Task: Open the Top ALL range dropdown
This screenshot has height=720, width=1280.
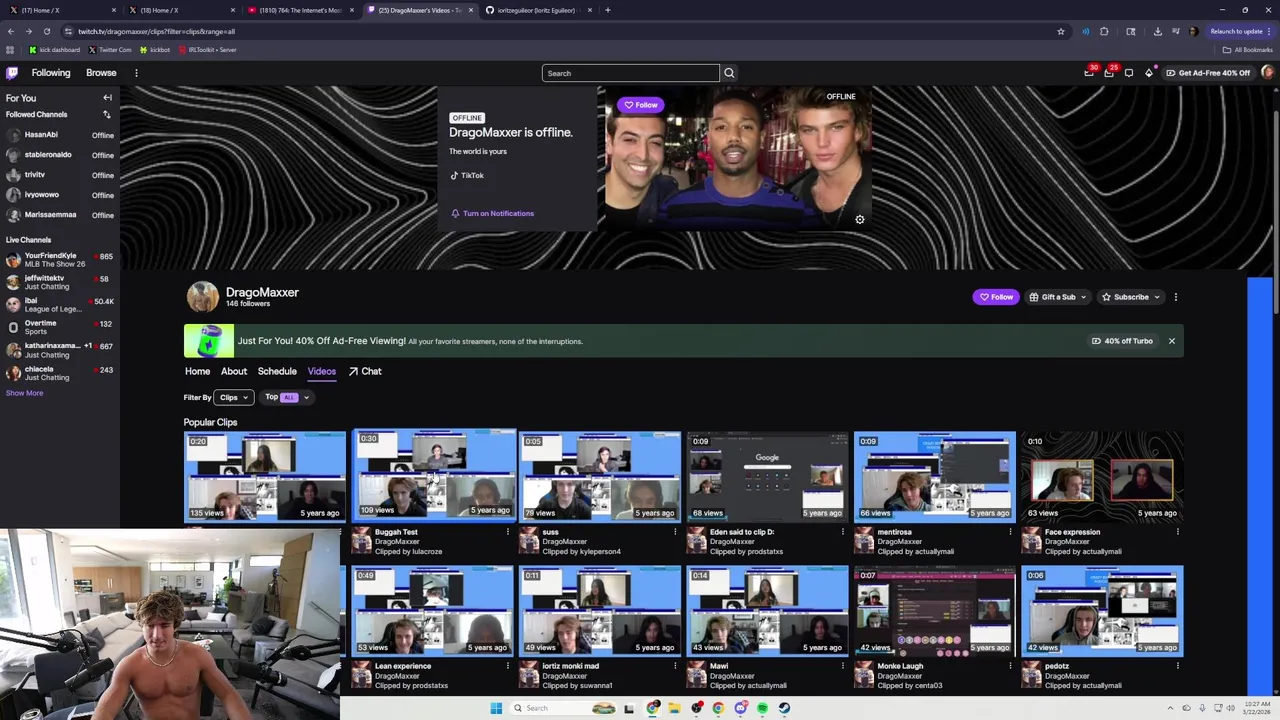Action: coord(287,397)
